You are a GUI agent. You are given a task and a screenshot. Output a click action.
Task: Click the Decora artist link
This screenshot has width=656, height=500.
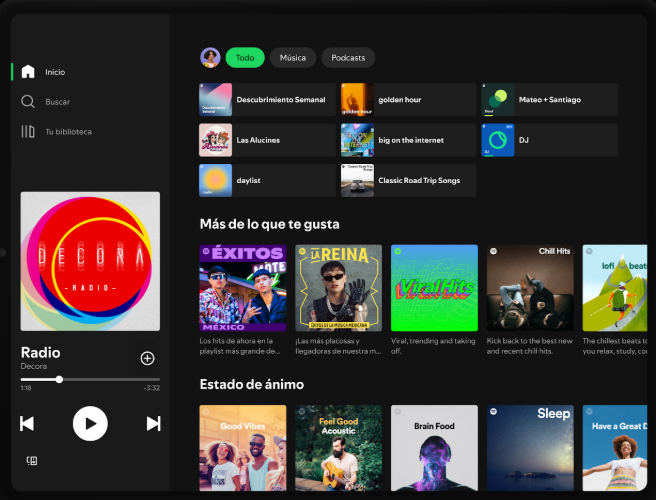[x=34, y=367]
